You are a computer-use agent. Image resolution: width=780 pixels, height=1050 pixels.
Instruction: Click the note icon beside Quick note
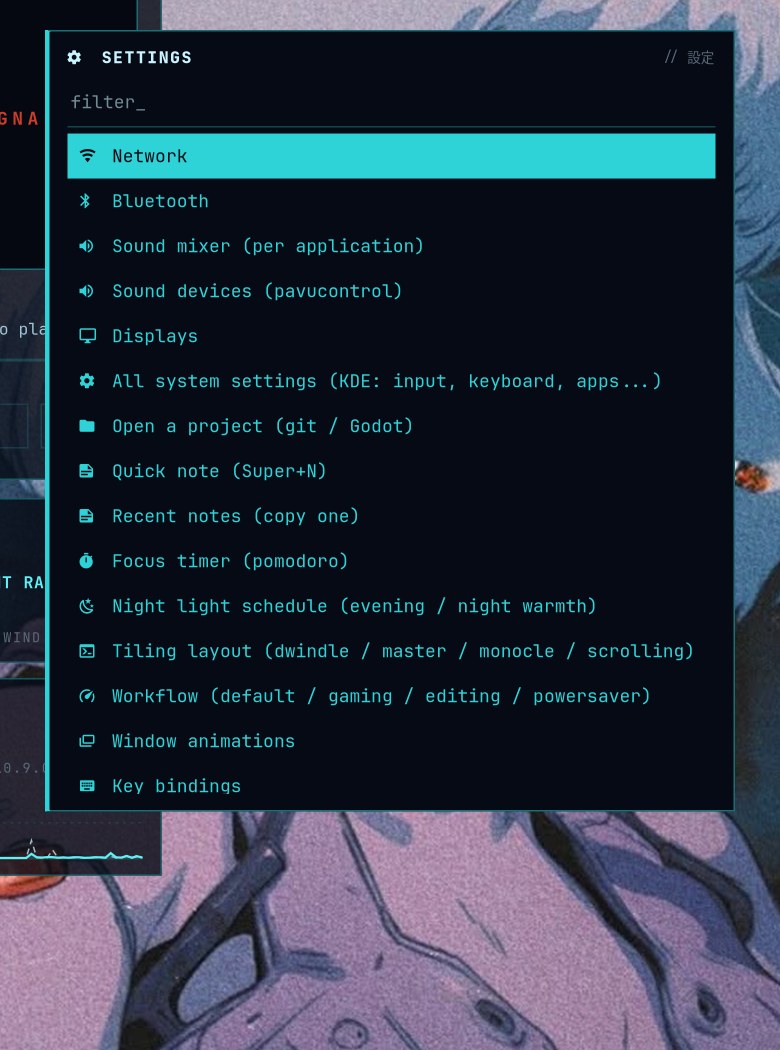pyautogui.click(x=86, y=471)
